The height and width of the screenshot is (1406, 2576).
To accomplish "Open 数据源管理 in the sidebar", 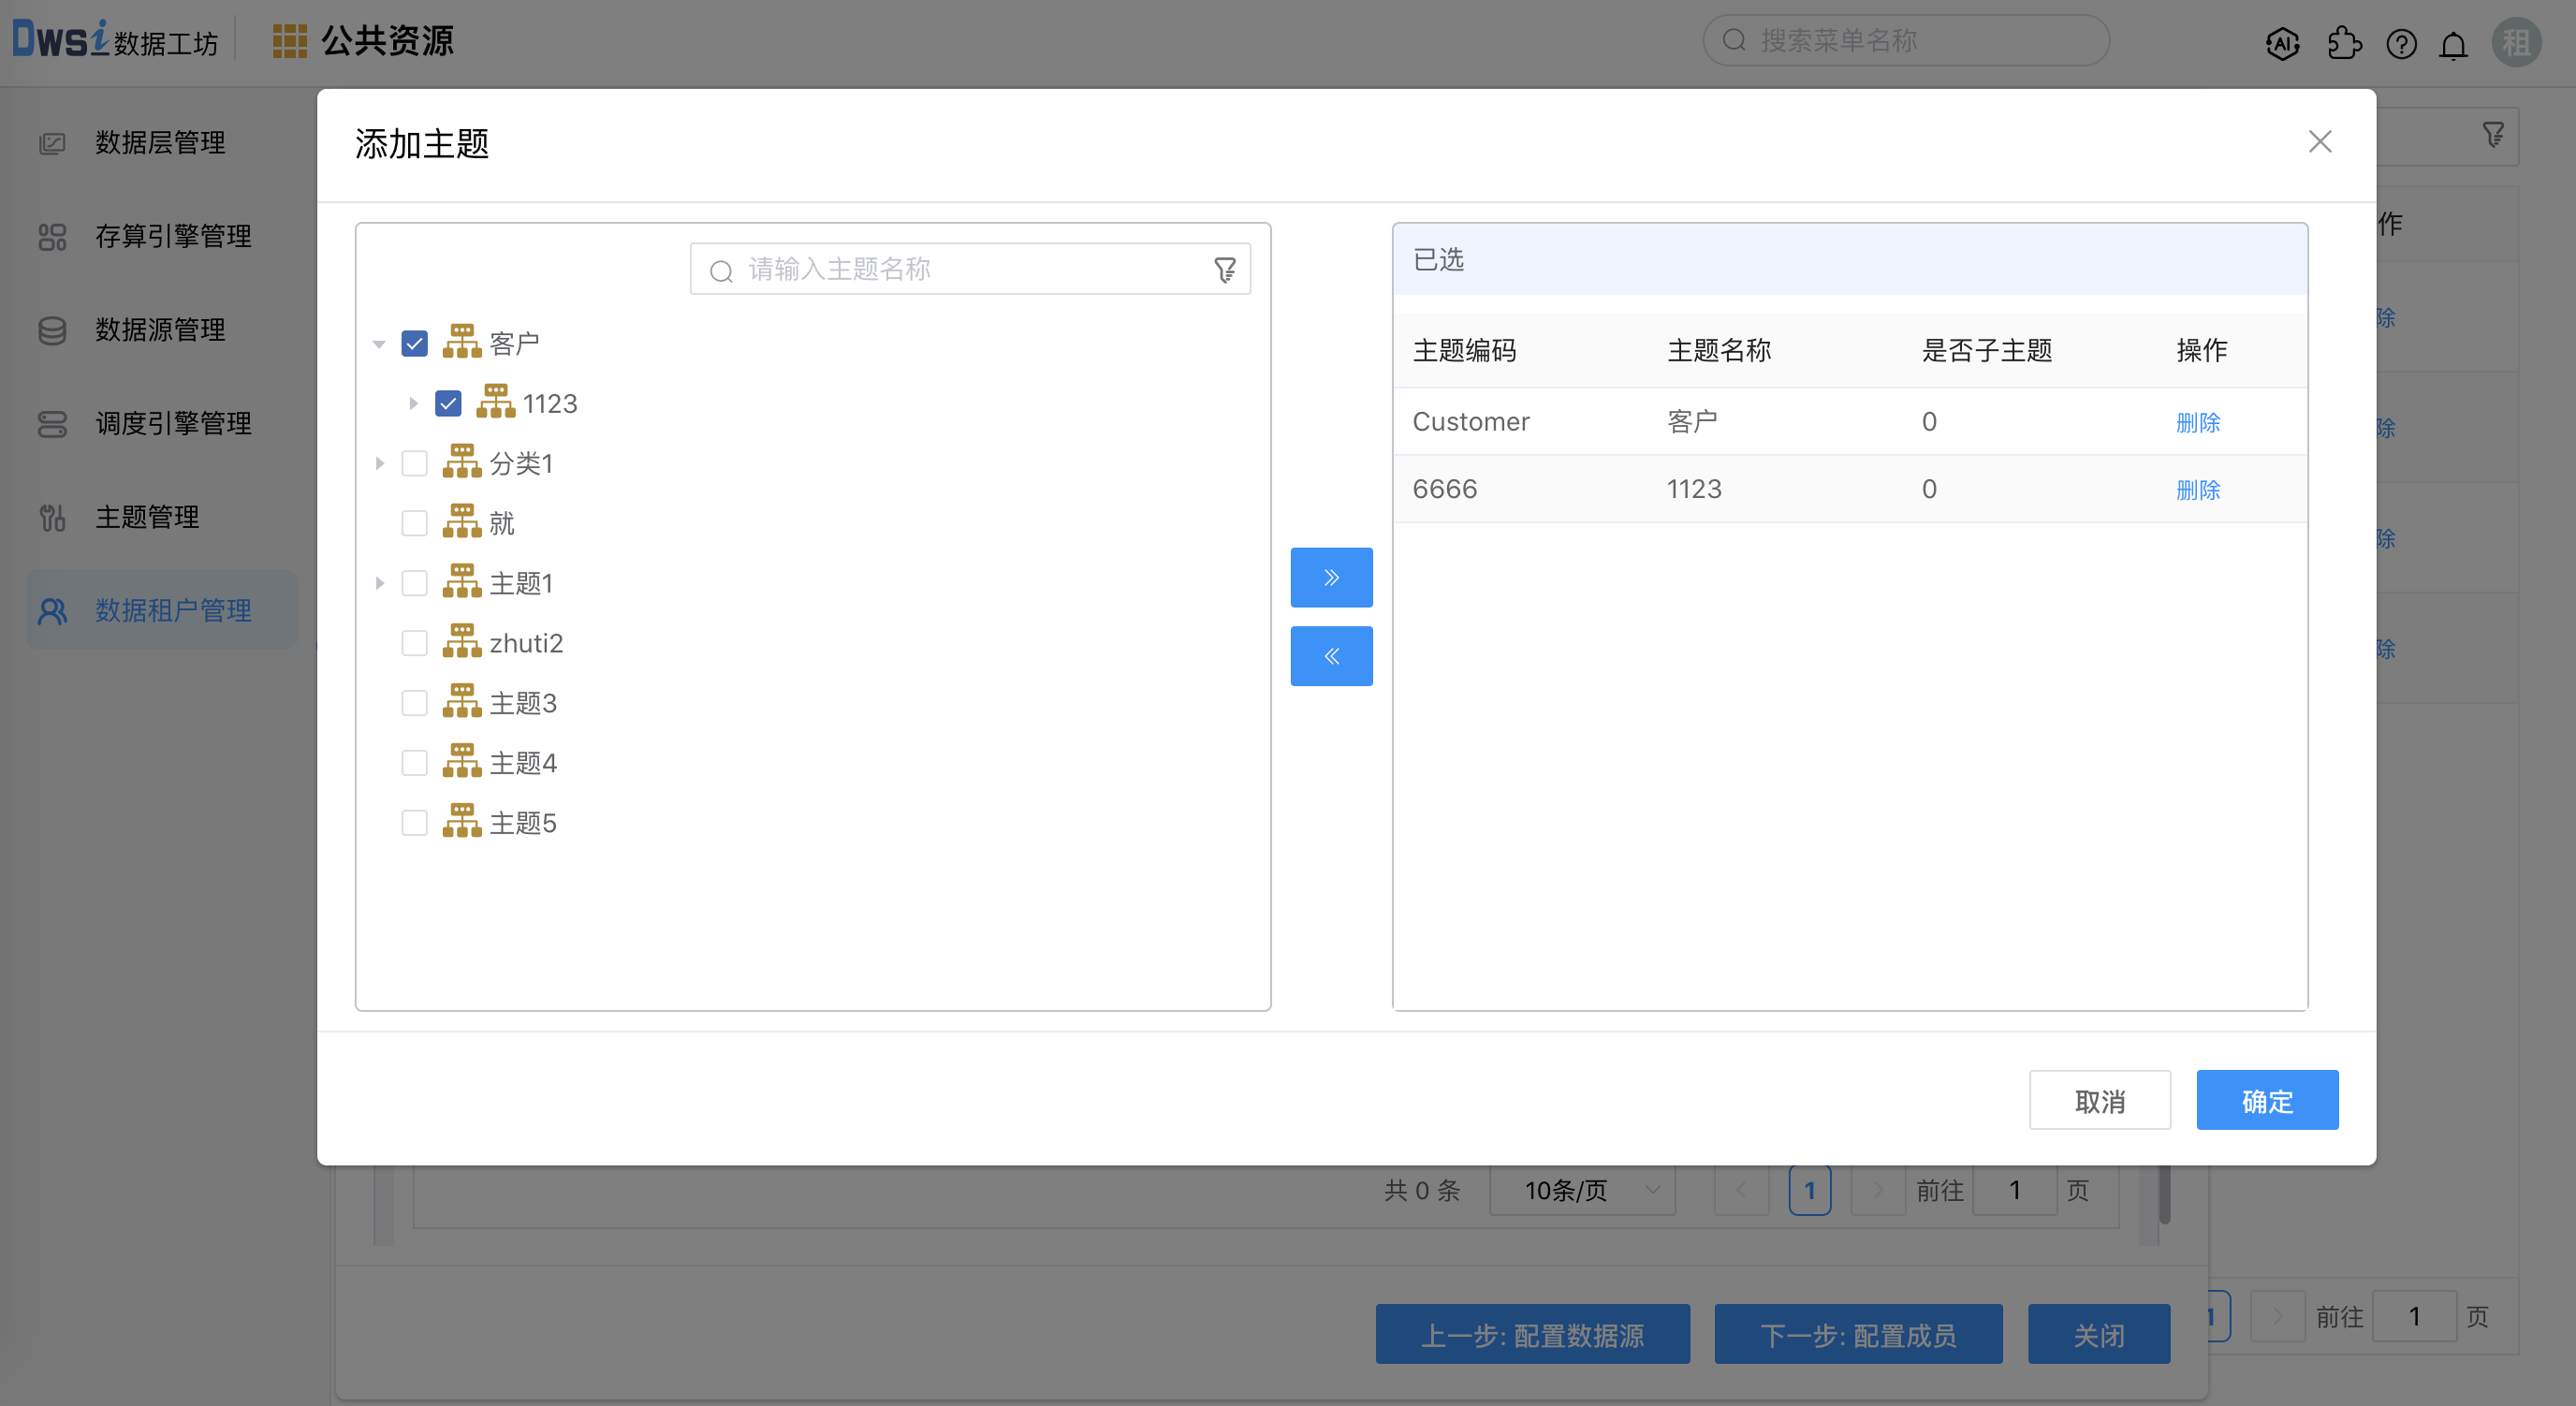I will point(160,330).
